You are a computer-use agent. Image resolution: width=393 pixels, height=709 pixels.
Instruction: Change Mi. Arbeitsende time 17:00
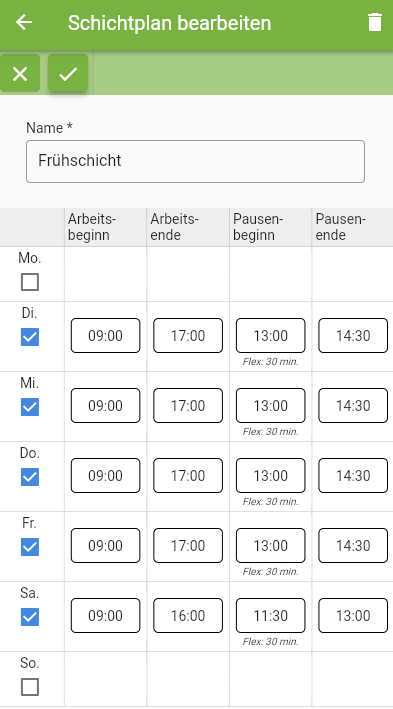coord(188,406)
